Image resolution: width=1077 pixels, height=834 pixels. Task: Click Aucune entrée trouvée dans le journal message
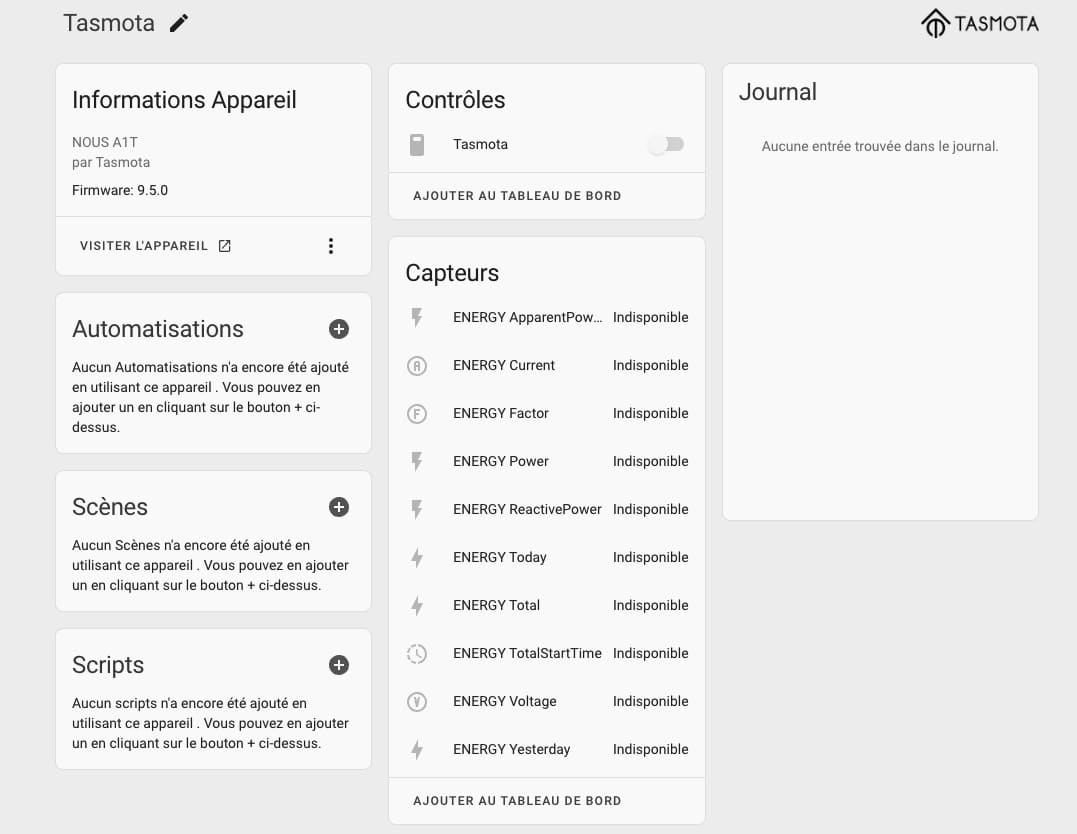(880, 146)
